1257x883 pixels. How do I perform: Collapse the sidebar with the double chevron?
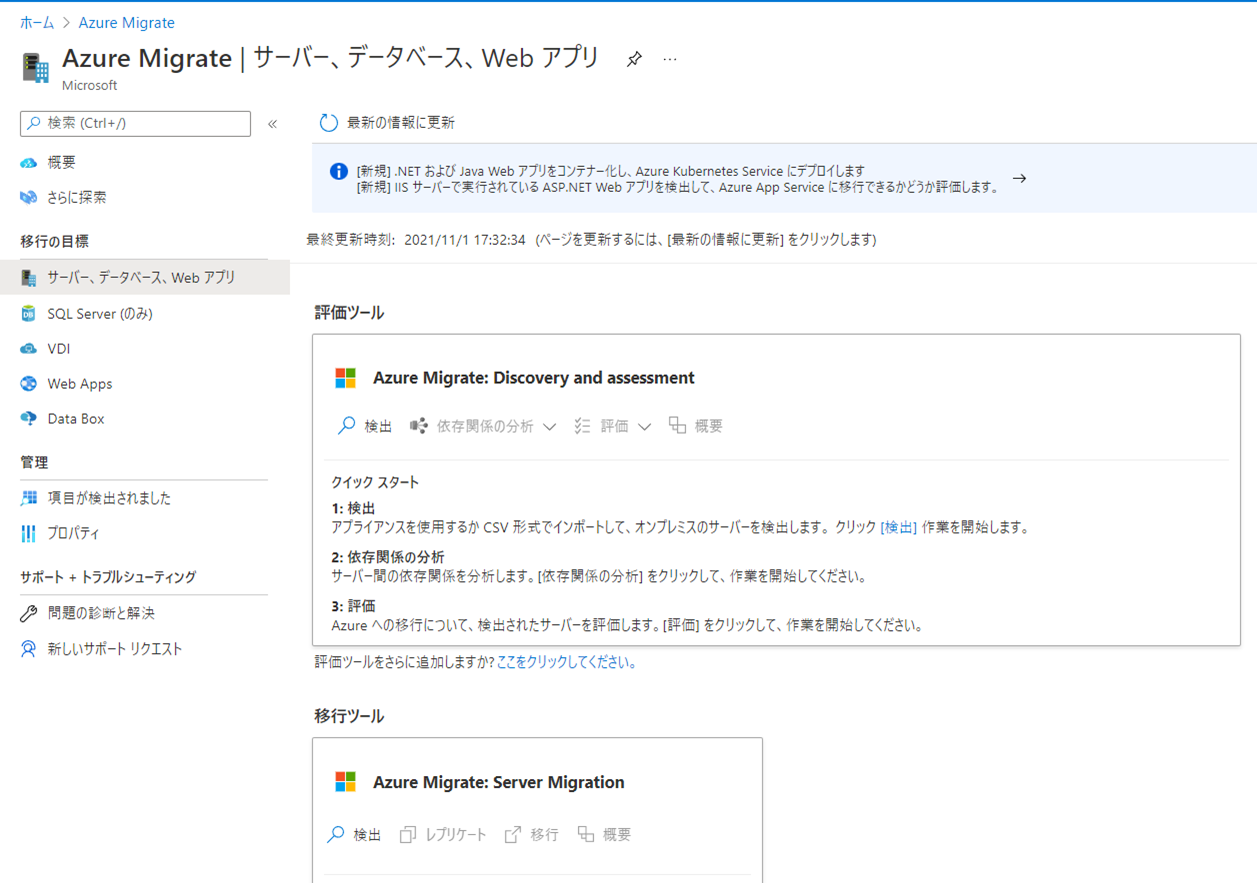[x=271, y=122]
